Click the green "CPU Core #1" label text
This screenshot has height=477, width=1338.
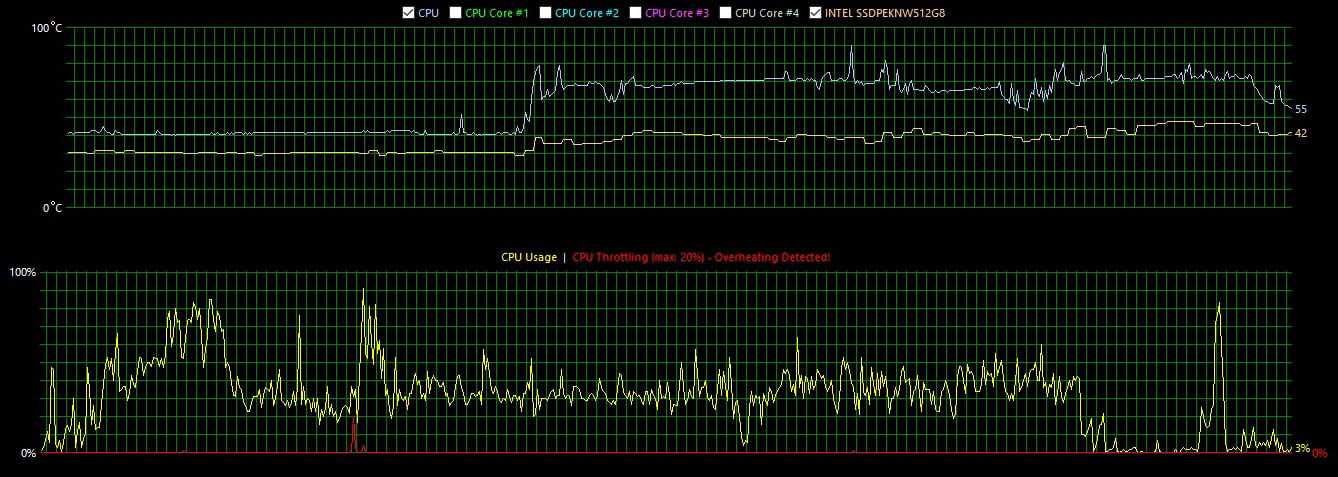point(497,13)
